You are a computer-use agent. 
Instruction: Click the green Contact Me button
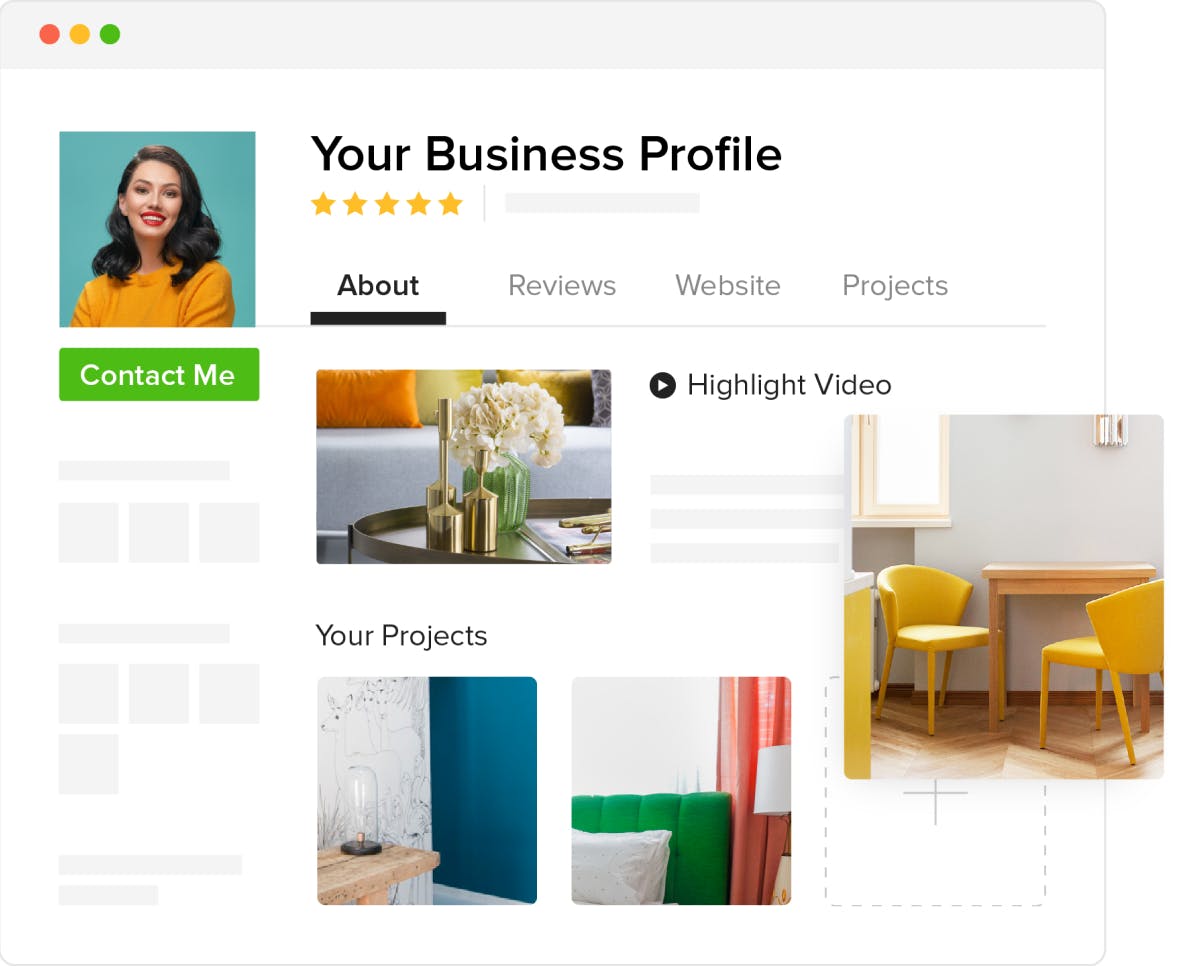point(159,375)
